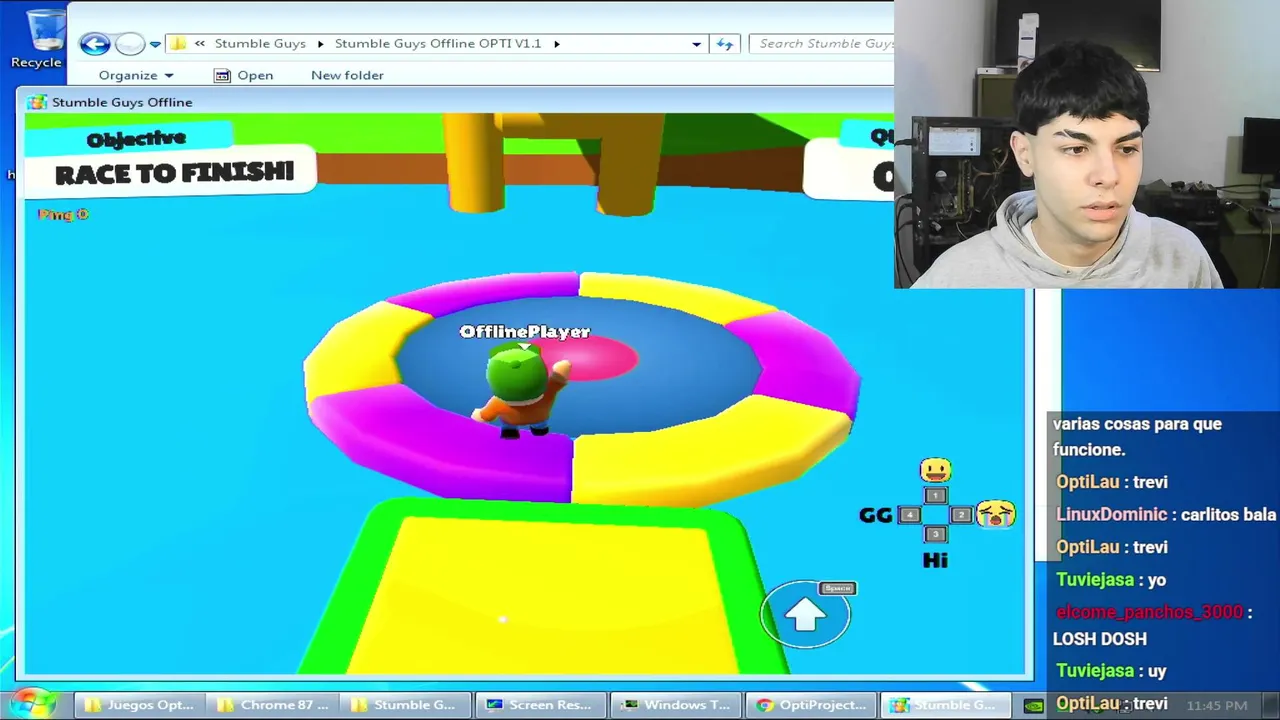1280x720 pixels.
Task: Click OptiLau chat username above LinuxDominic
Action: [1087, 482]
